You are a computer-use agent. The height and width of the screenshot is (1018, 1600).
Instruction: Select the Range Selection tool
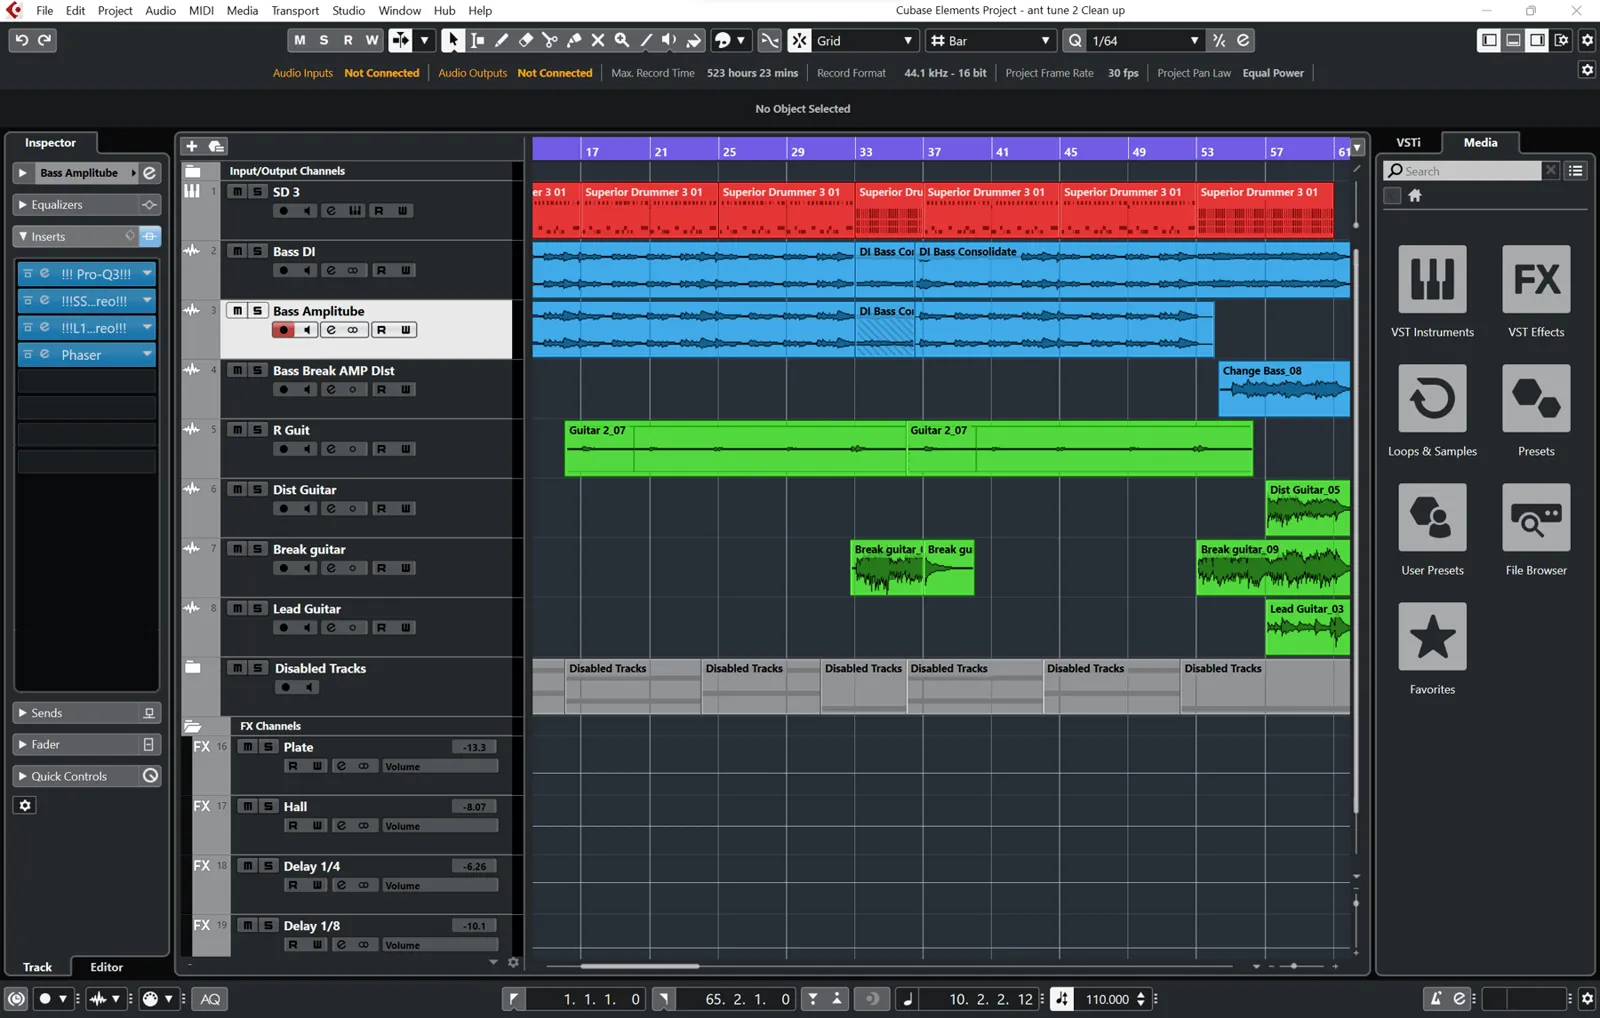(477, 40)
